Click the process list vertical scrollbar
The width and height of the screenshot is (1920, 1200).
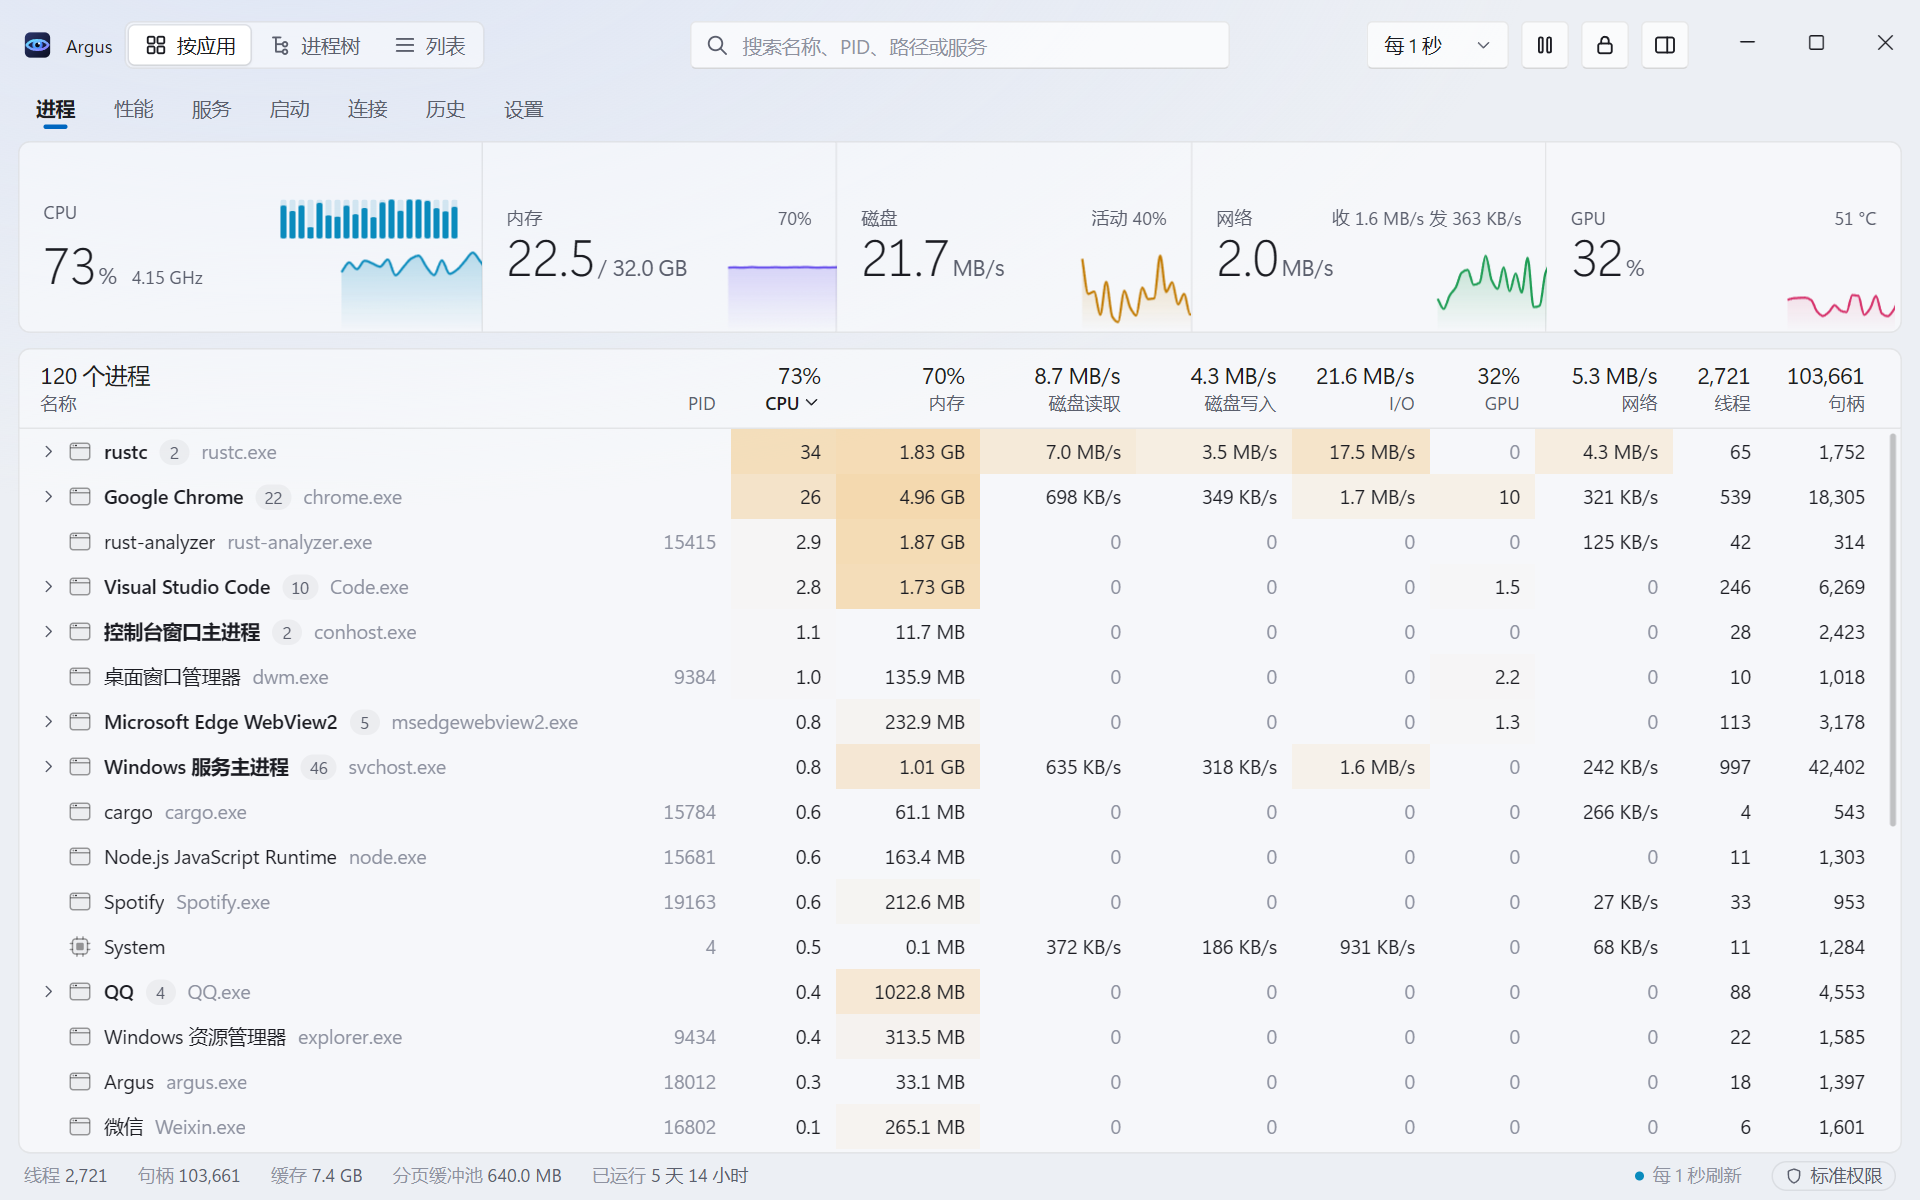click(1892, 630)
